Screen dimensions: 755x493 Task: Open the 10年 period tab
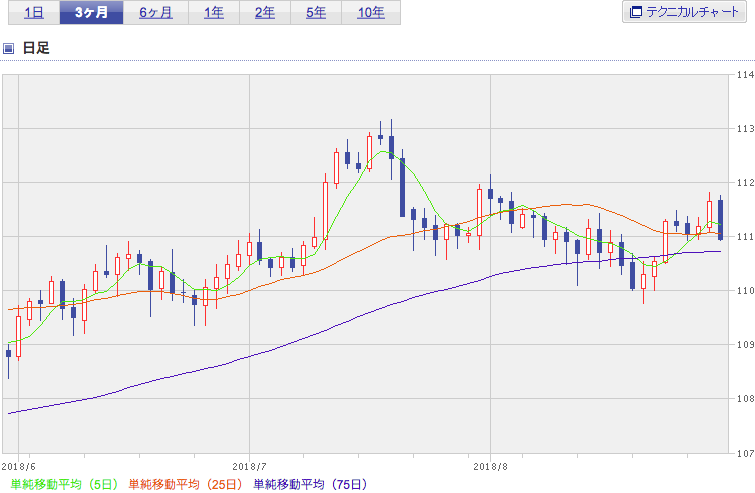pos(371,13)
